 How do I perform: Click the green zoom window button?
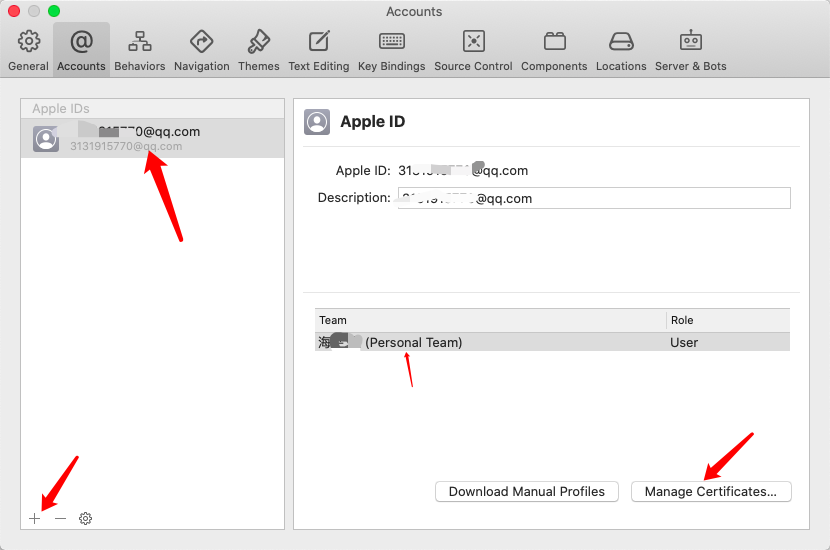coord(54,11)
